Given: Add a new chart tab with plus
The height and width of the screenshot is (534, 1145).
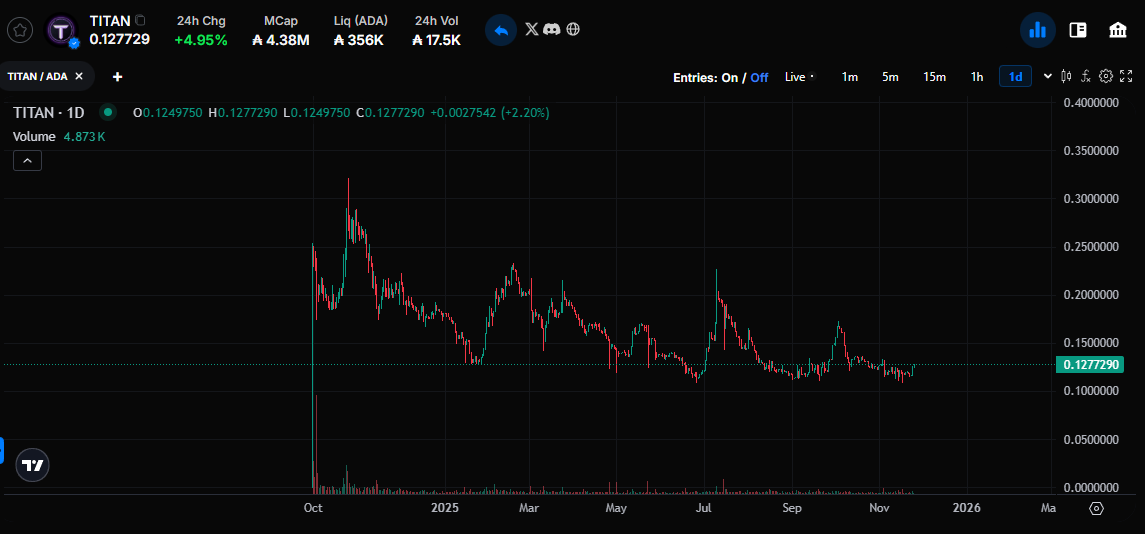Looking at the screenshot, I should 118,77.
